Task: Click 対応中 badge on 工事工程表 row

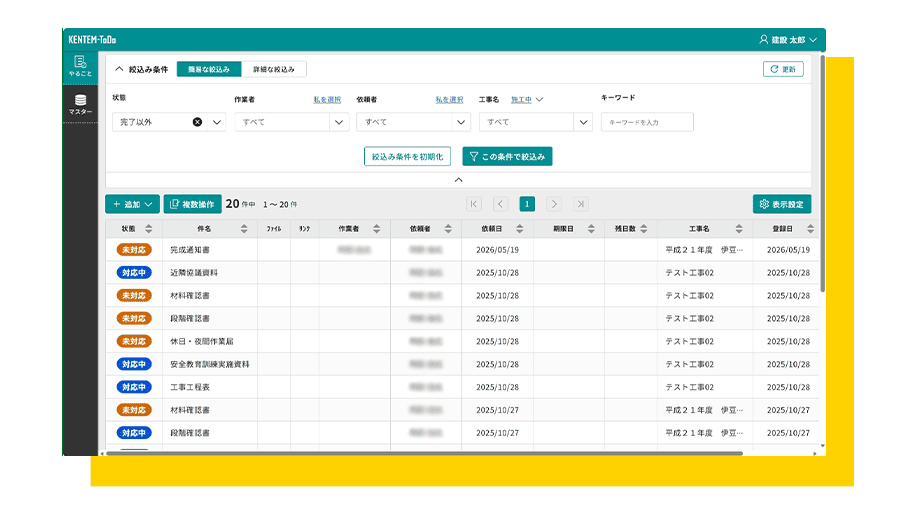Action: coord(134,387)
